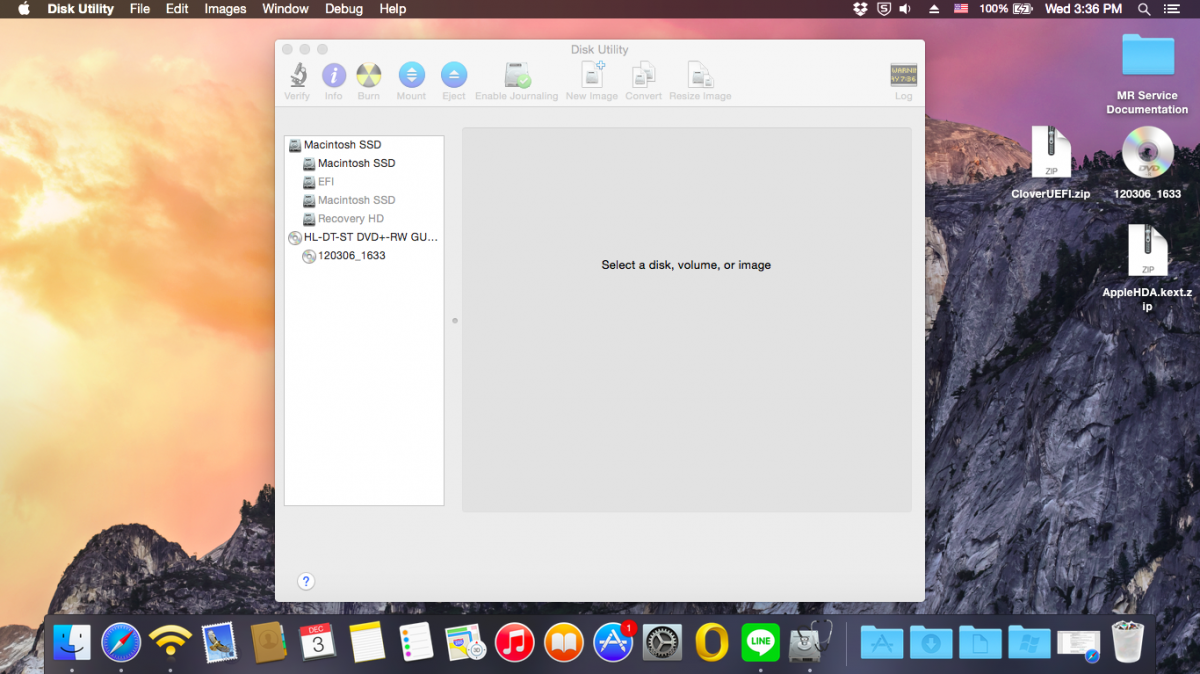Select the EFI partition in sidebar
This screenshot has height=674, width=1200.
326,182
